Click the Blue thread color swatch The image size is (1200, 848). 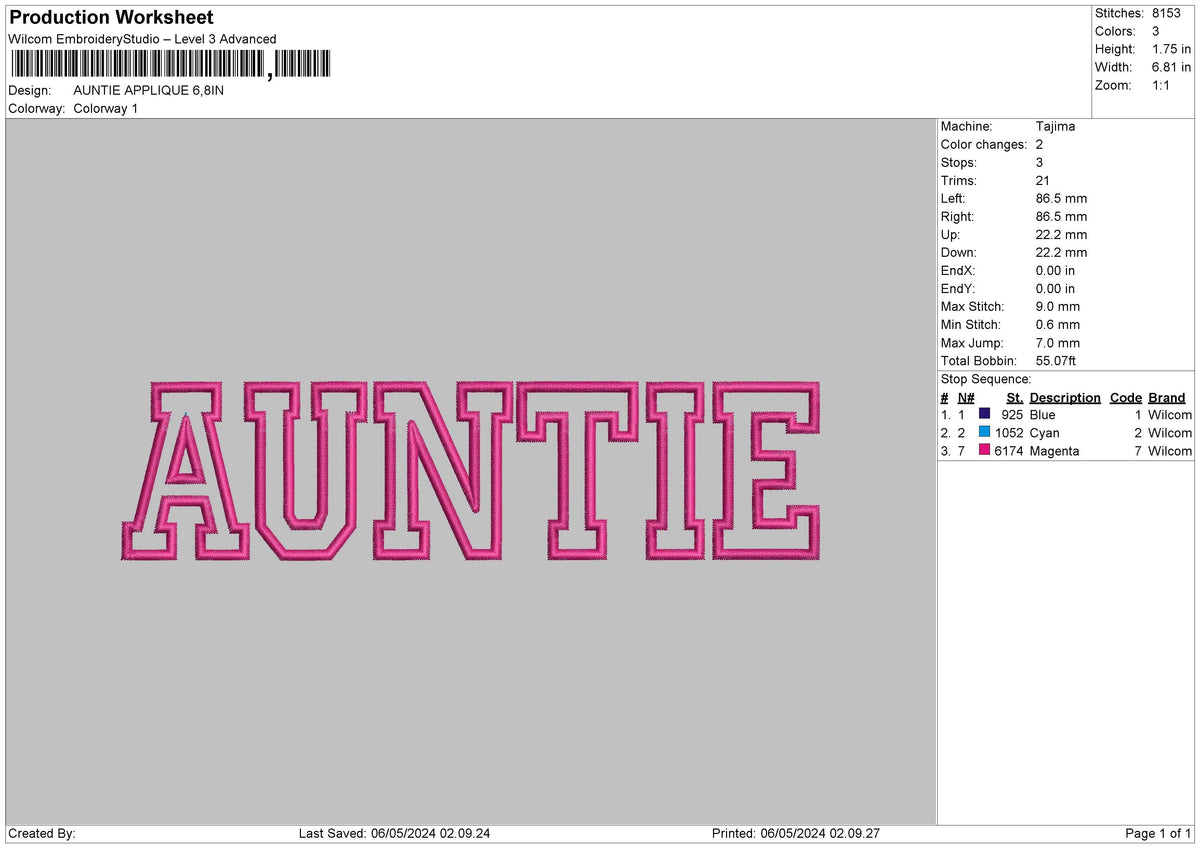click(x=985, y=414)
